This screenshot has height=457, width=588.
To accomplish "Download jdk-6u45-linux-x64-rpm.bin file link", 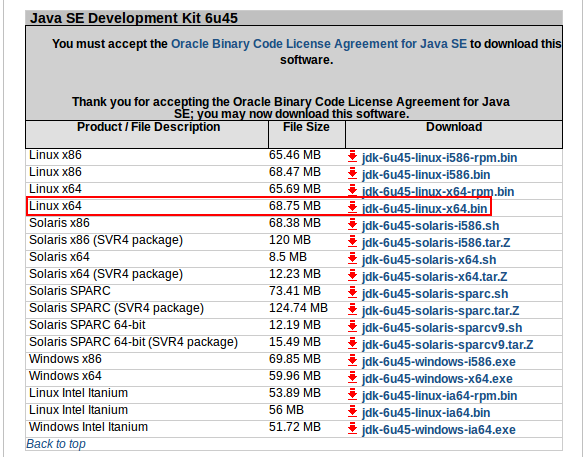I will click(x=438, y=192).
